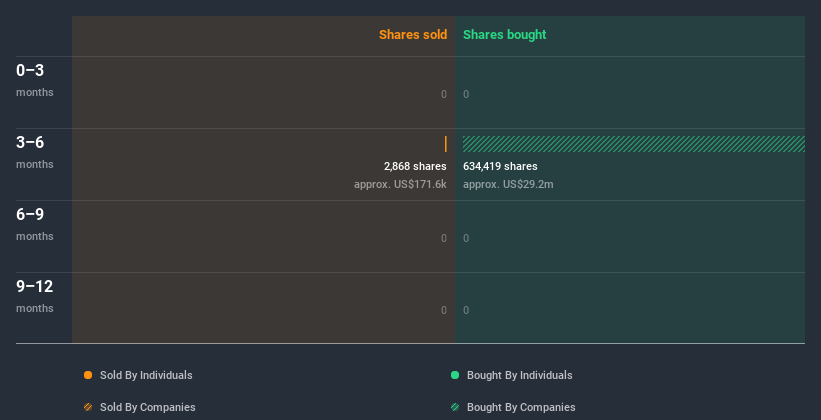Click the approx. US$29.2m amount
Screen dimensions: 821x420
(x=508, y=184)
